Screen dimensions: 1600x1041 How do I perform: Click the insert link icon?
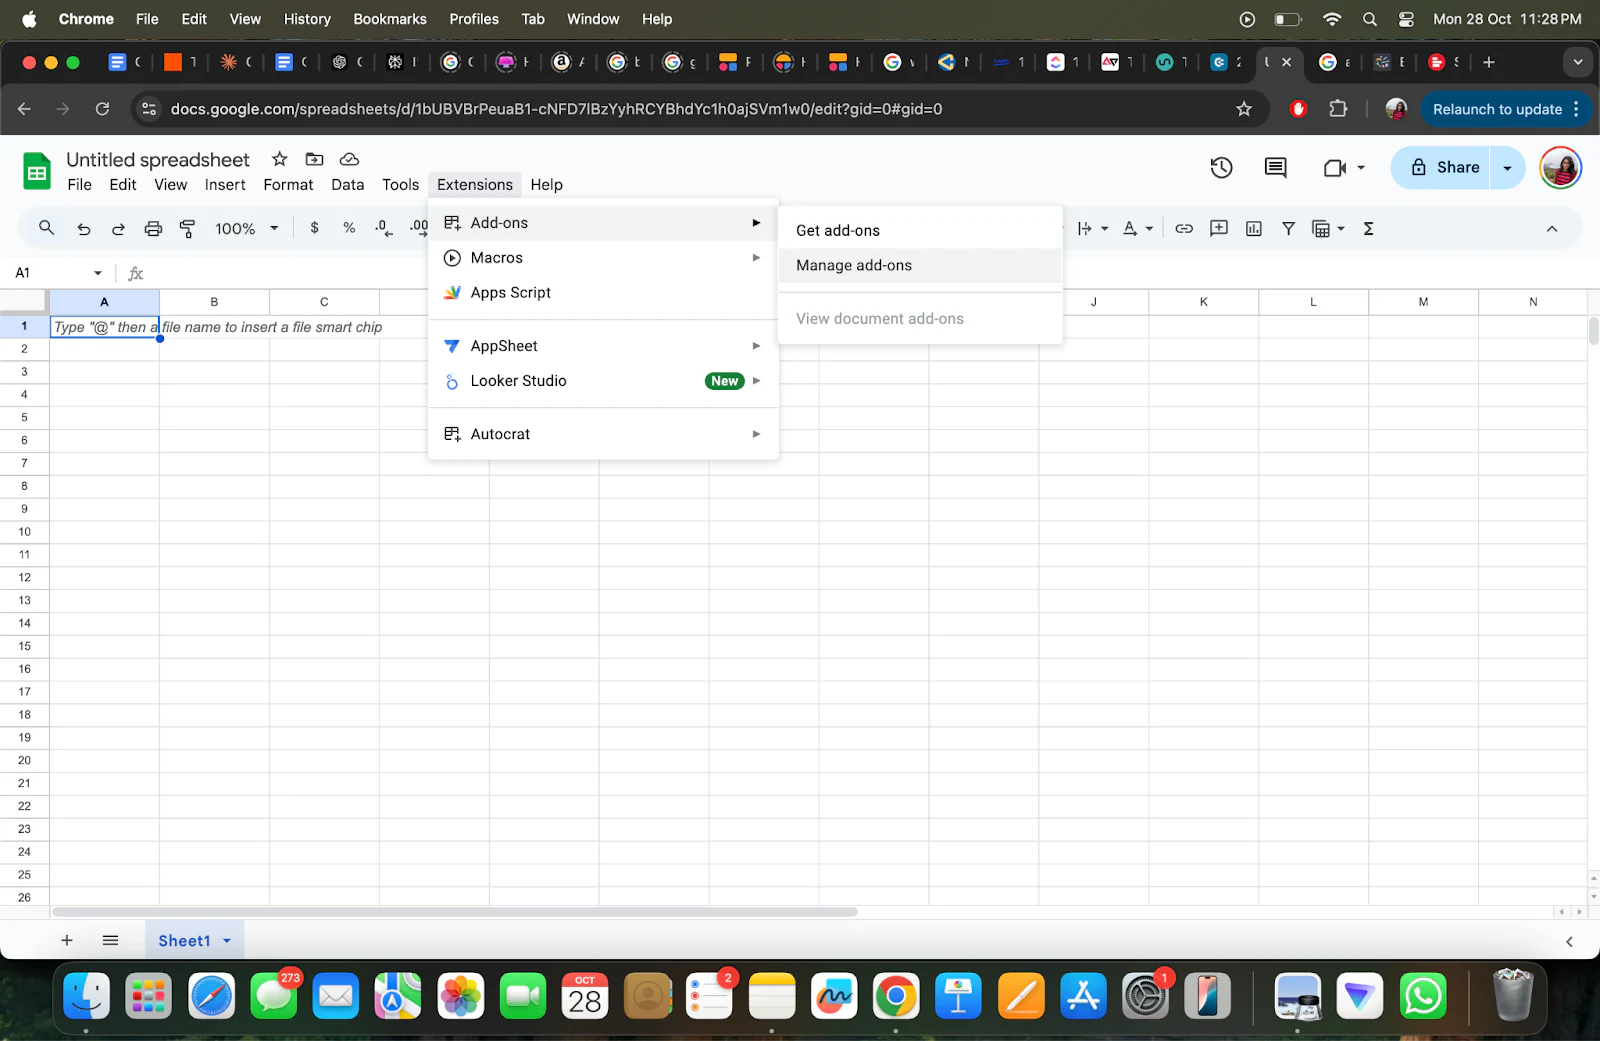click(1184, 229)
